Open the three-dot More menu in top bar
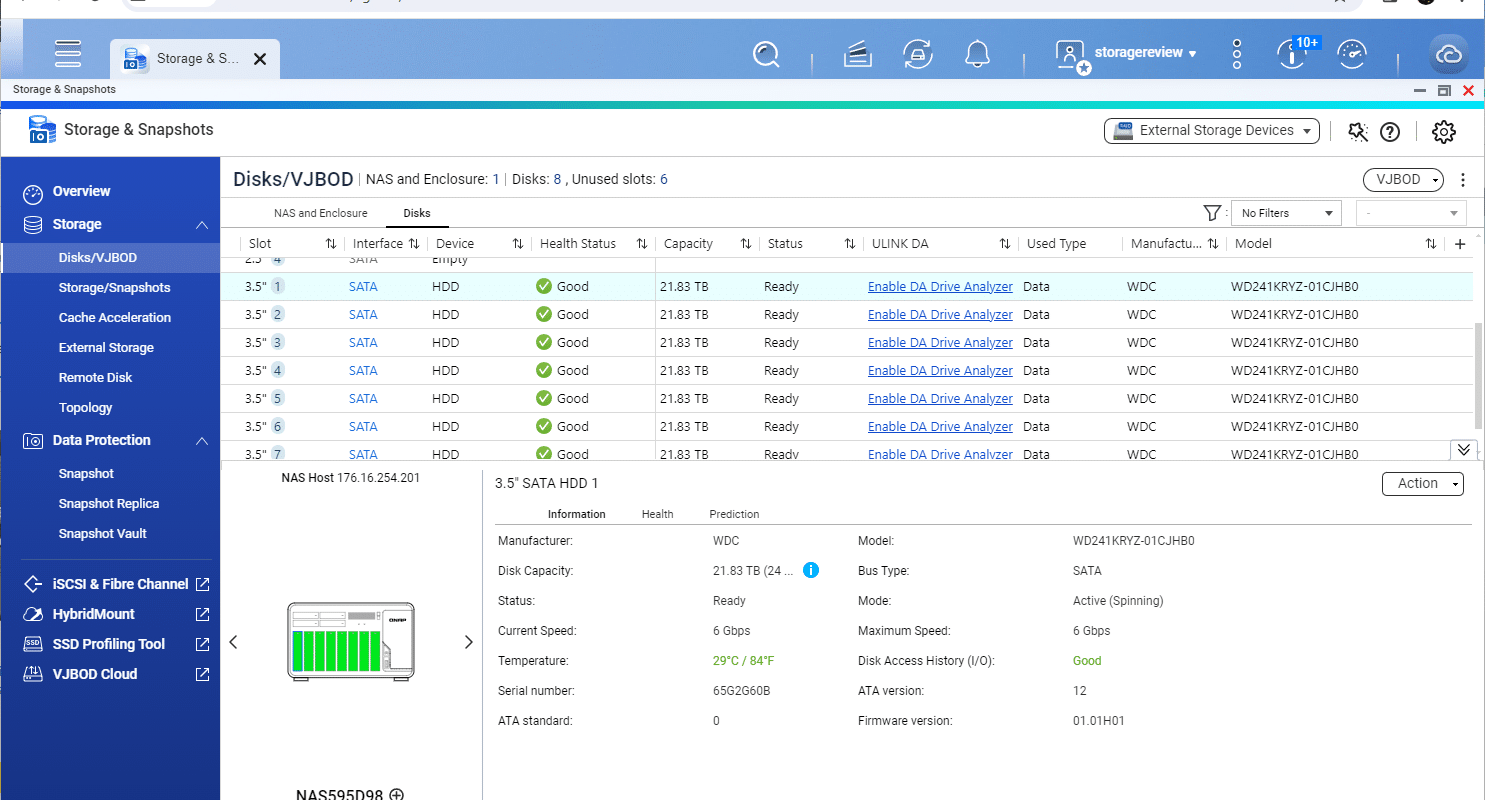 (x=1237, y=54)
